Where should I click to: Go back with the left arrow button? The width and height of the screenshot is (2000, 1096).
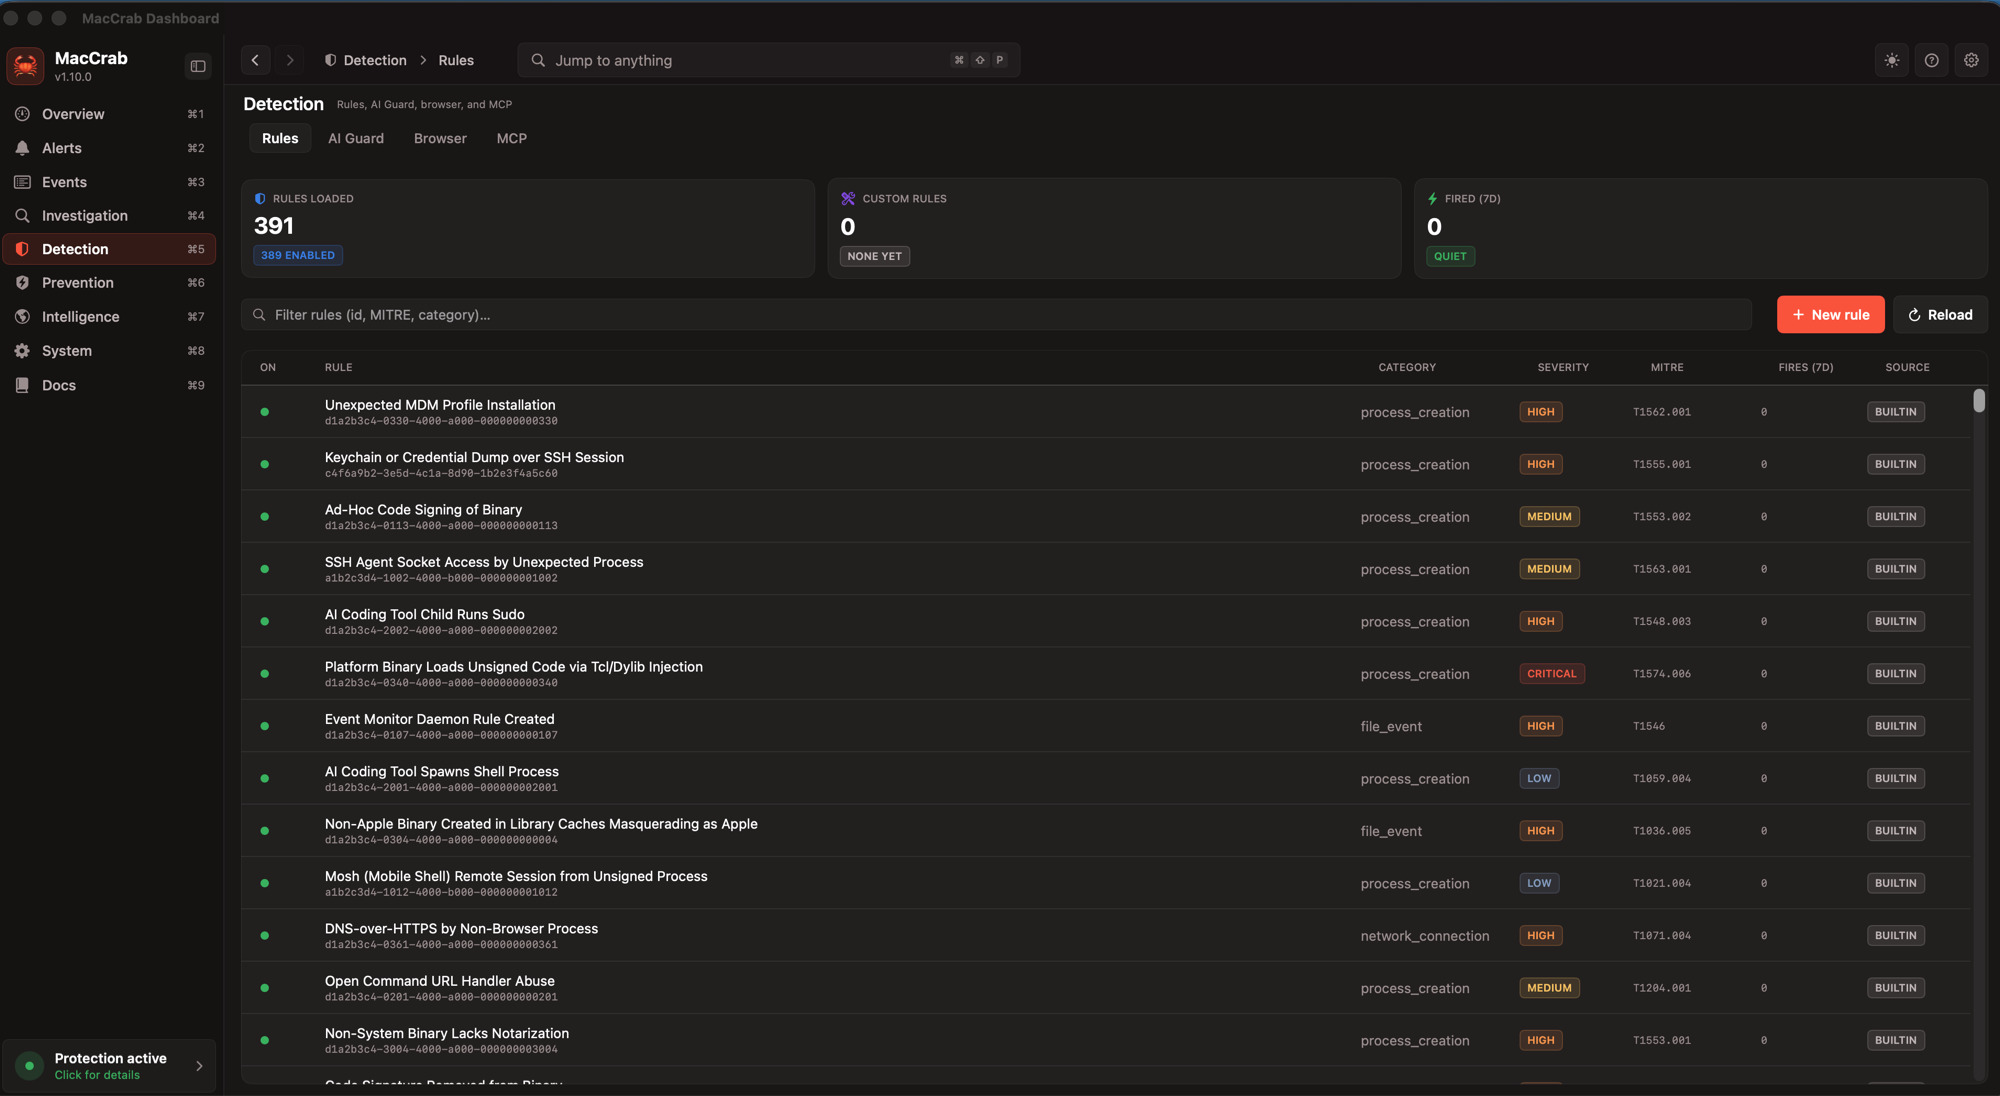click(x=256, y=60)
